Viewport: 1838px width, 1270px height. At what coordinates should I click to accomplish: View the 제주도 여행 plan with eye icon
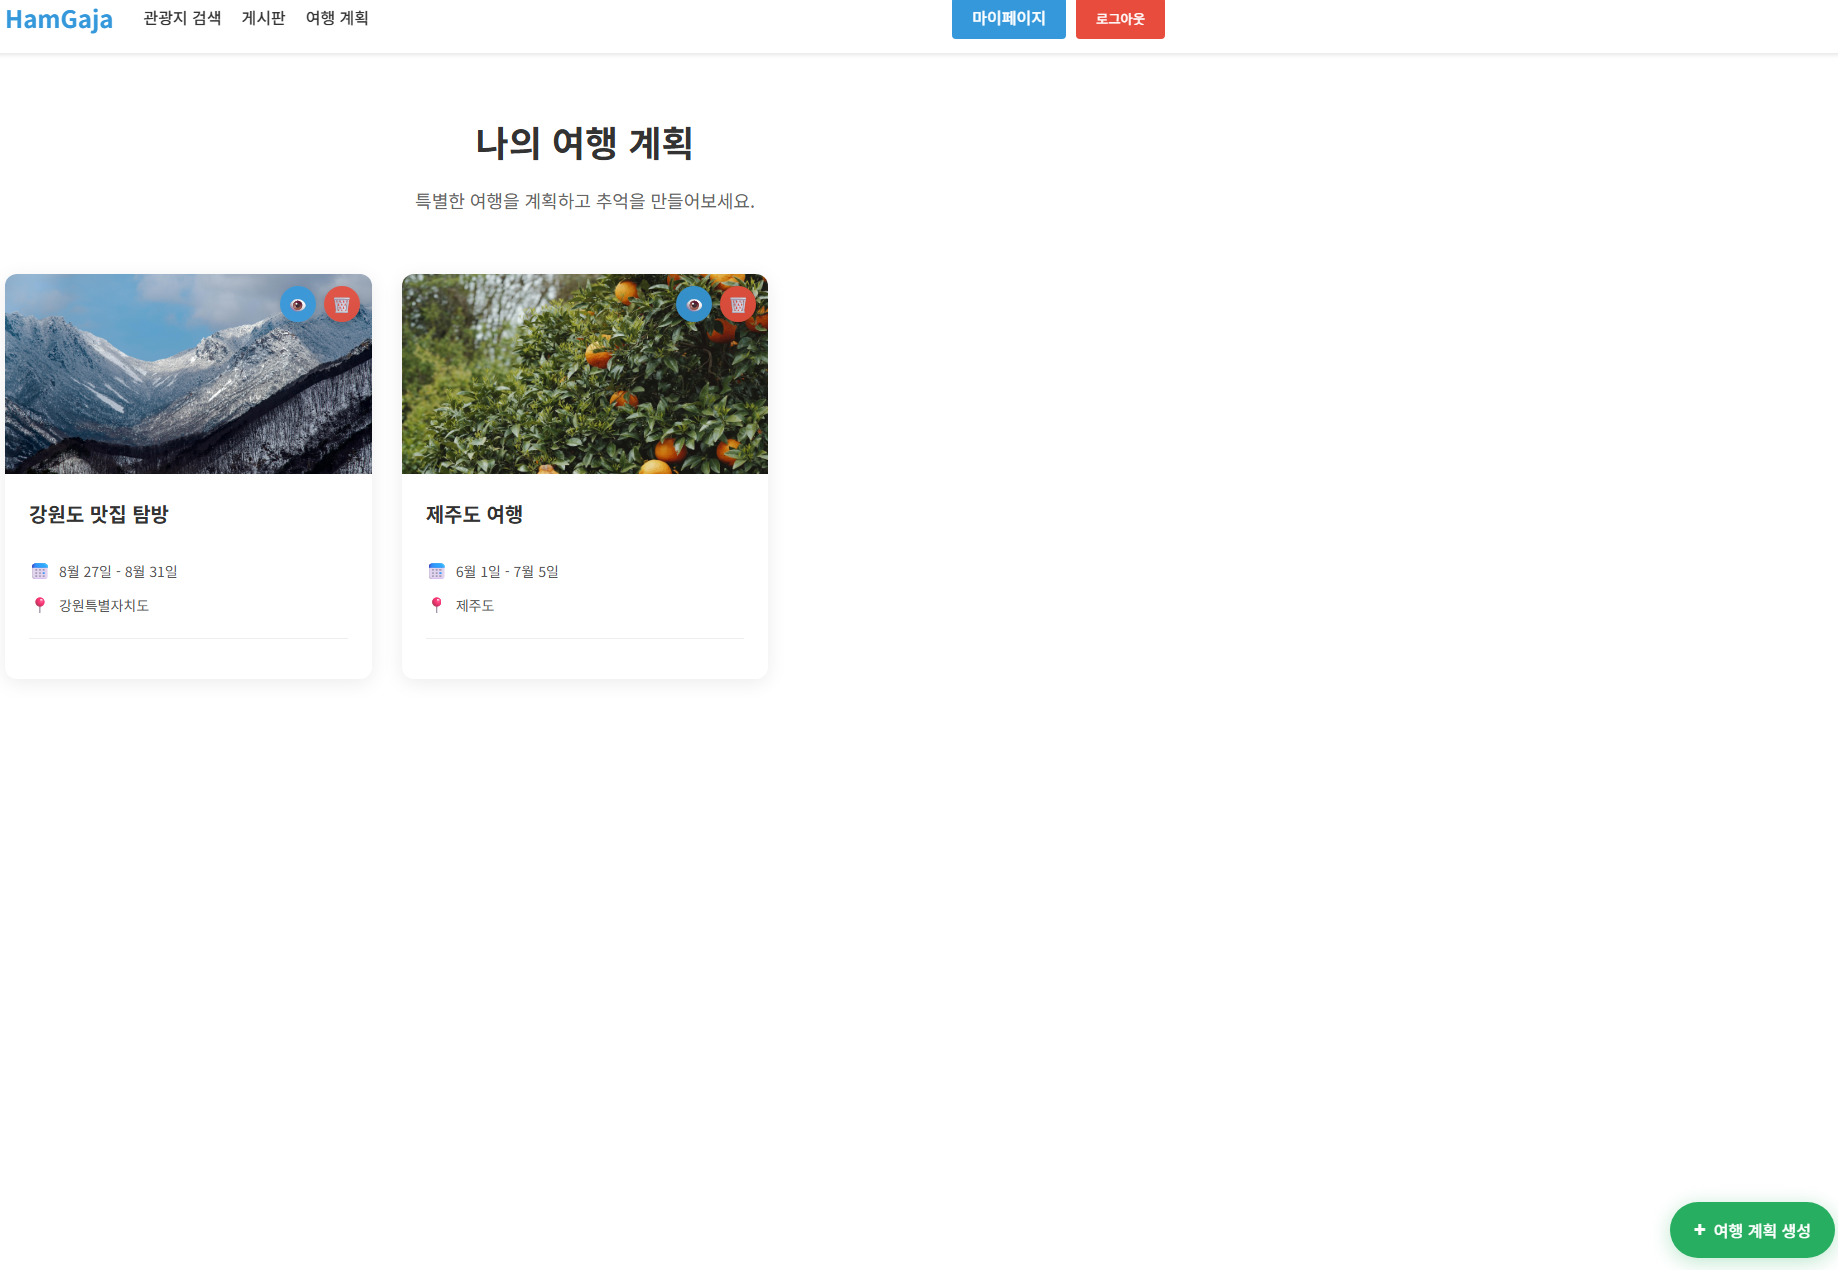pos(694,304)
